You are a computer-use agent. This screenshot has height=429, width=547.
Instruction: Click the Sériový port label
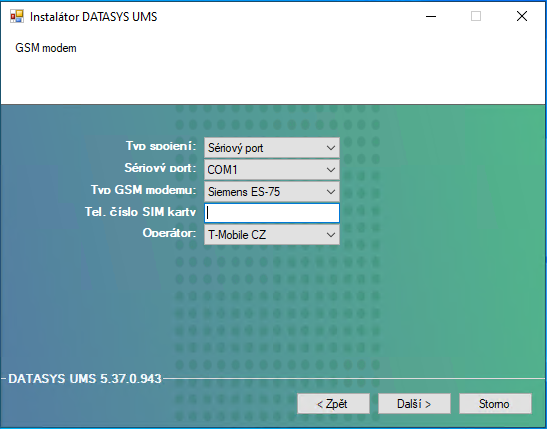point(160,168)
